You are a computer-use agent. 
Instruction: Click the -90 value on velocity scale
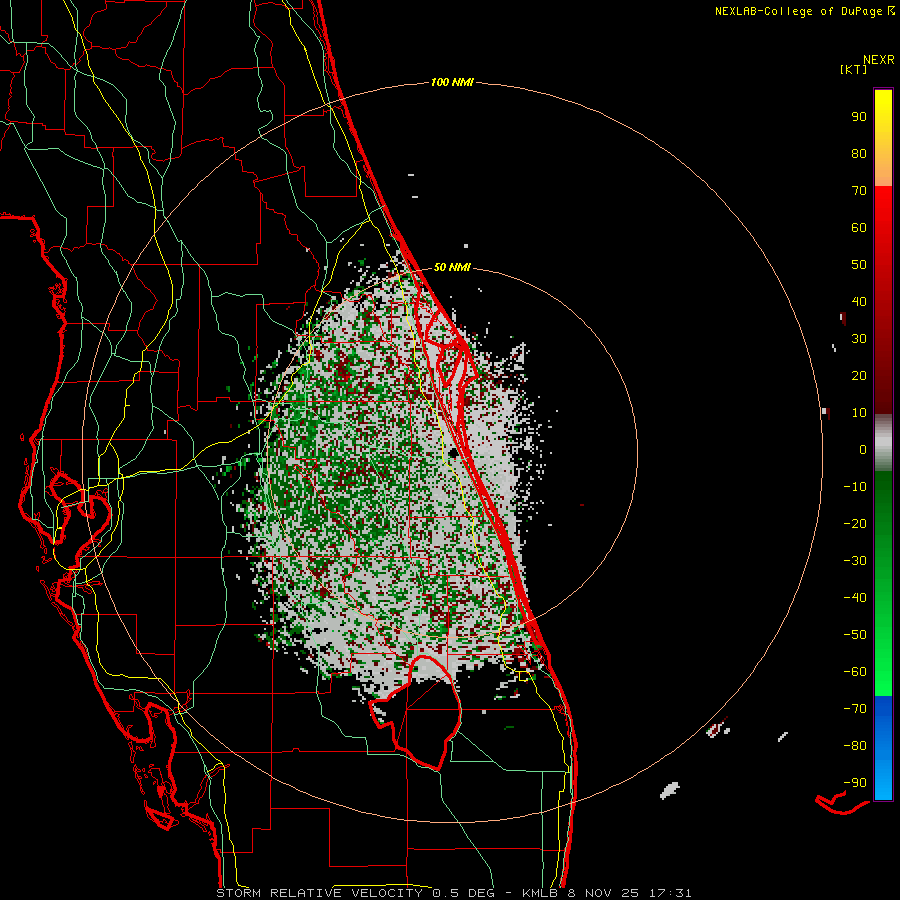click(x=855, y=783)
